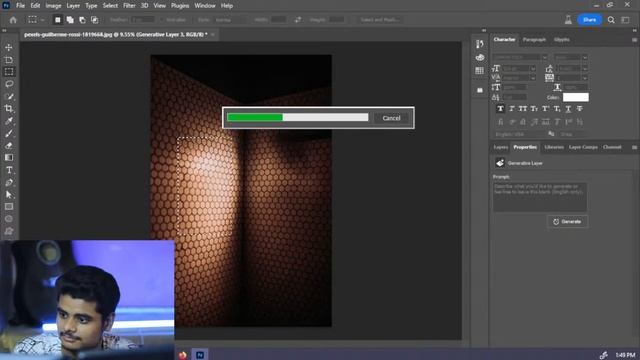This screenshot has width=640, height=360.
Task: Open the leading dropdown
Action: (x=585, y=69)
